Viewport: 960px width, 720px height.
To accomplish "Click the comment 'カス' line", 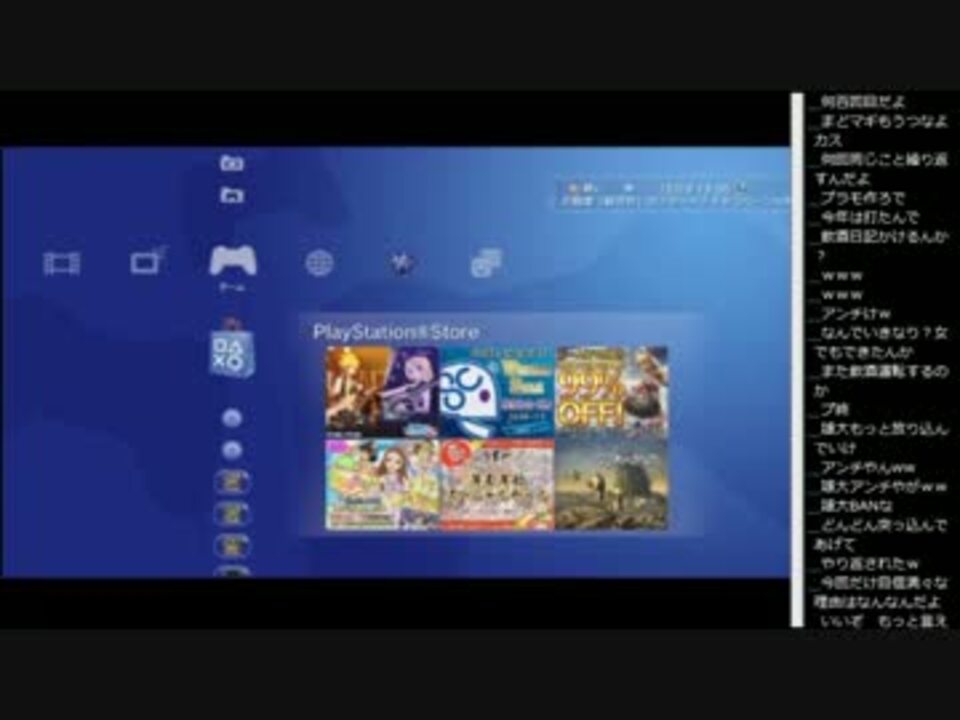I will (x=828, y=140).
